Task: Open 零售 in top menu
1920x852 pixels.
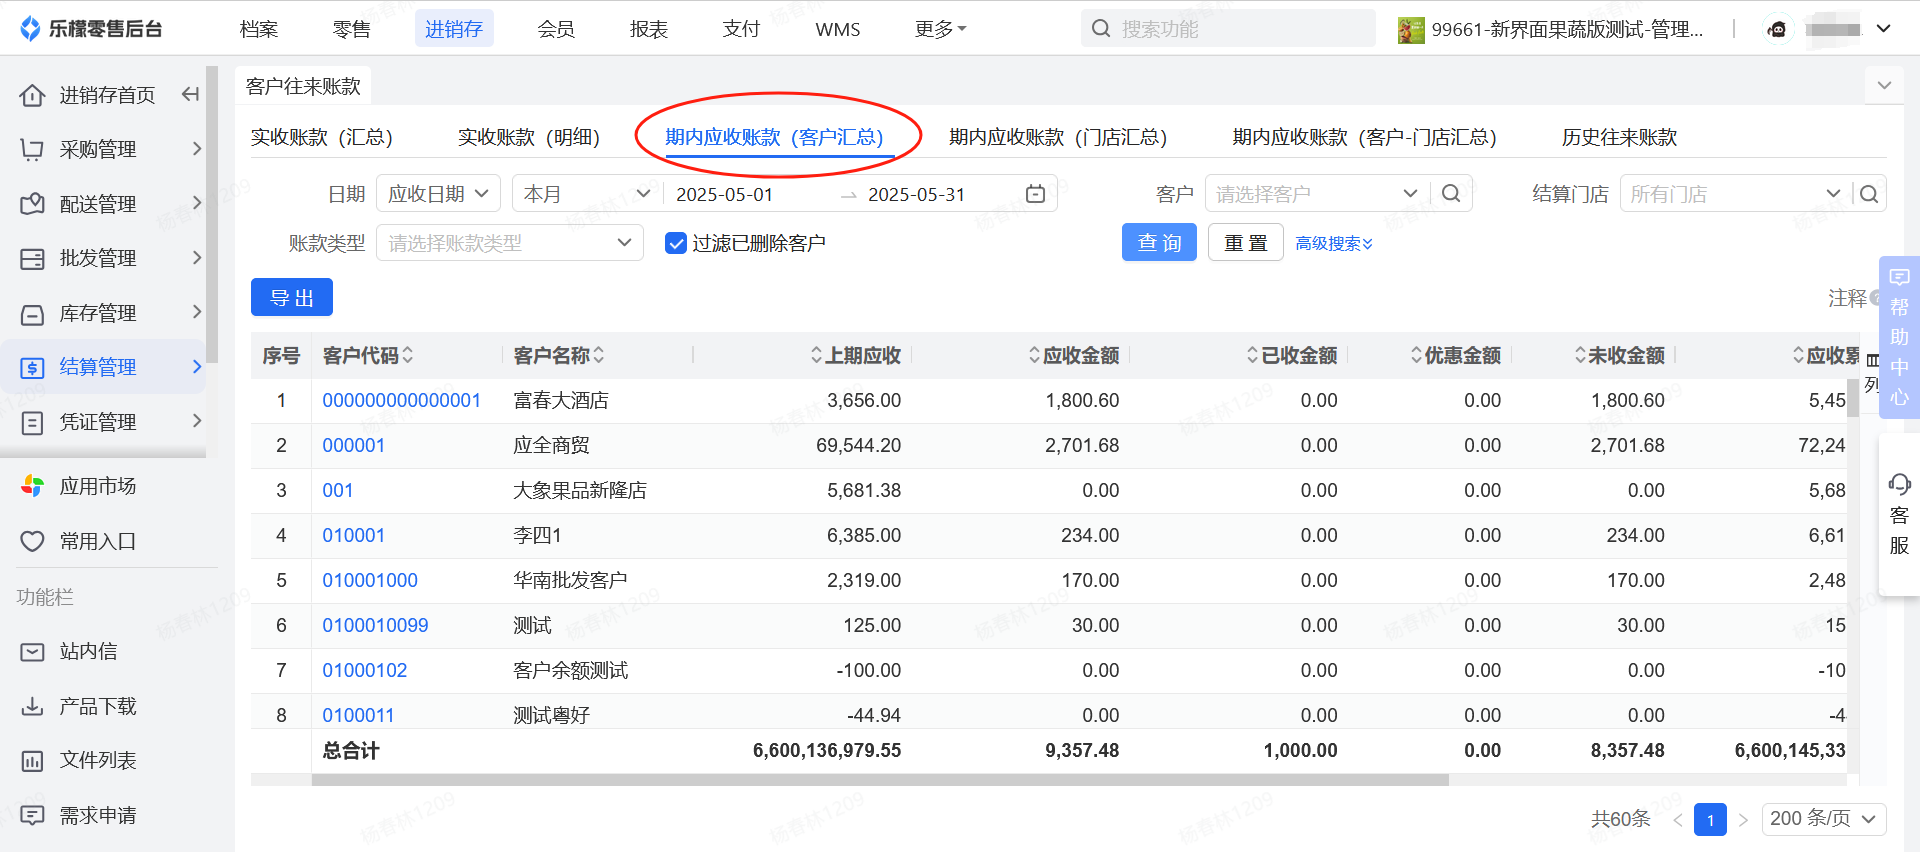Action: (x=351, y=29)
